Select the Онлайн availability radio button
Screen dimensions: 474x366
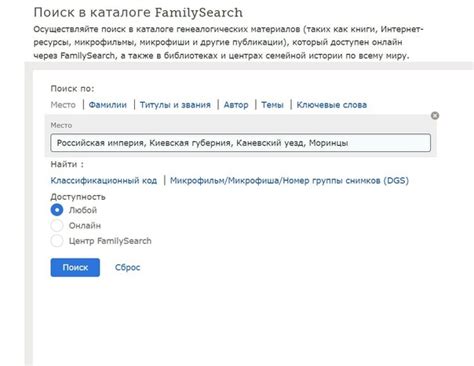tap(57, 226)
